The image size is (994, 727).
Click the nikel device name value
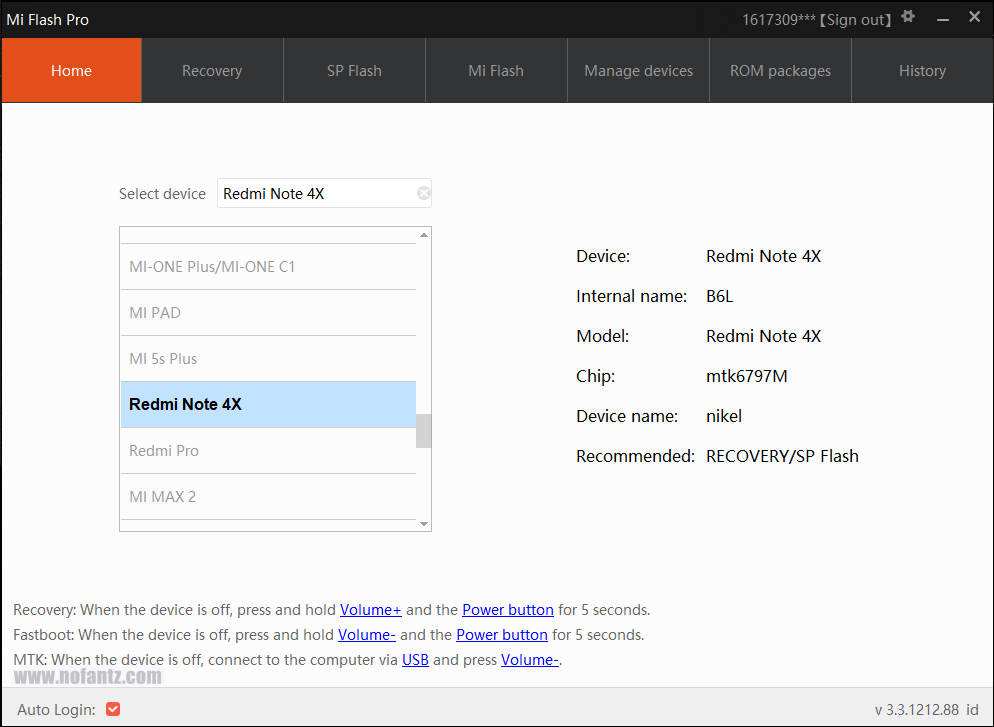[724, 416]
